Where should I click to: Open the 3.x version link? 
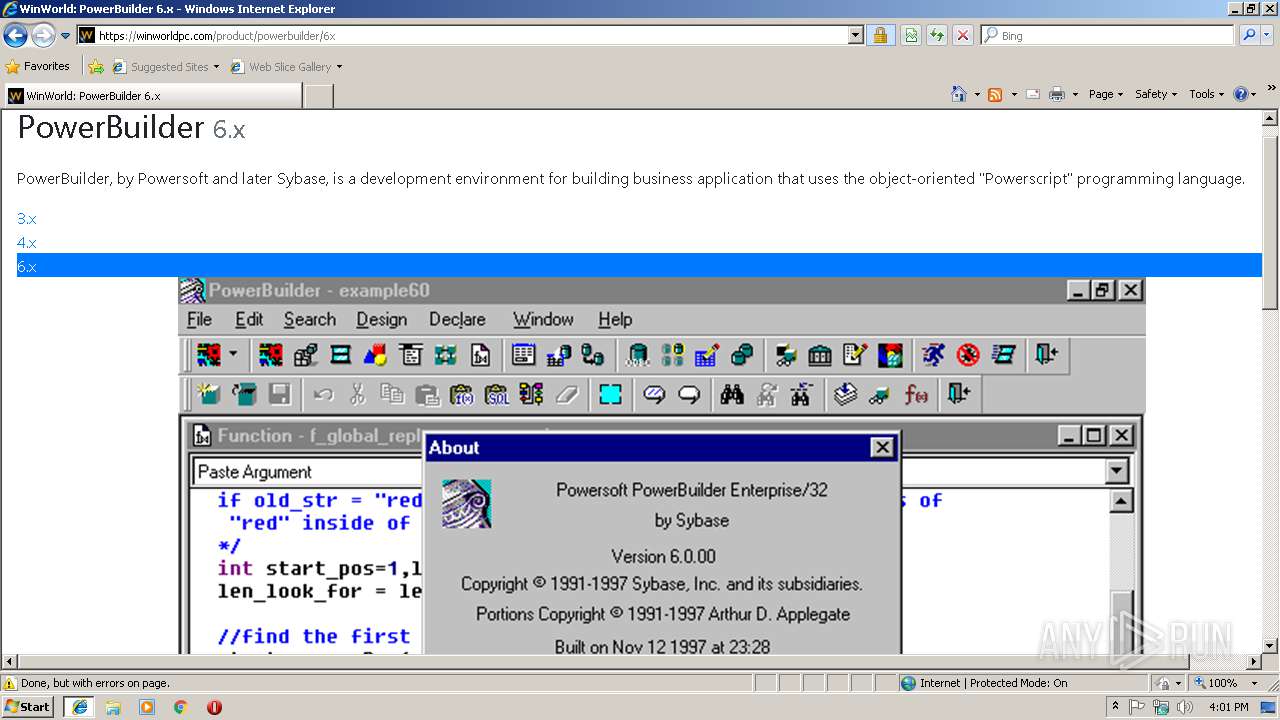(26, 218)
